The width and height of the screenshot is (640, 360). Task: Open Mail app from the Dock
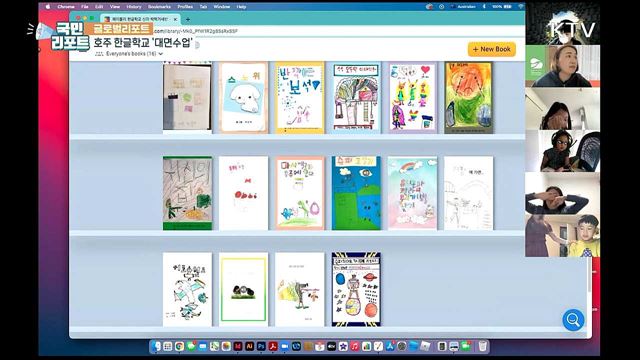[x=203, y=347]
